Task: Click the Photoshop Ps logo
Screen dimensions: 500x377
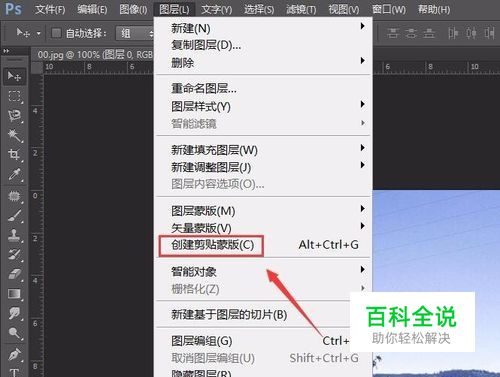Action: (14, 9)
